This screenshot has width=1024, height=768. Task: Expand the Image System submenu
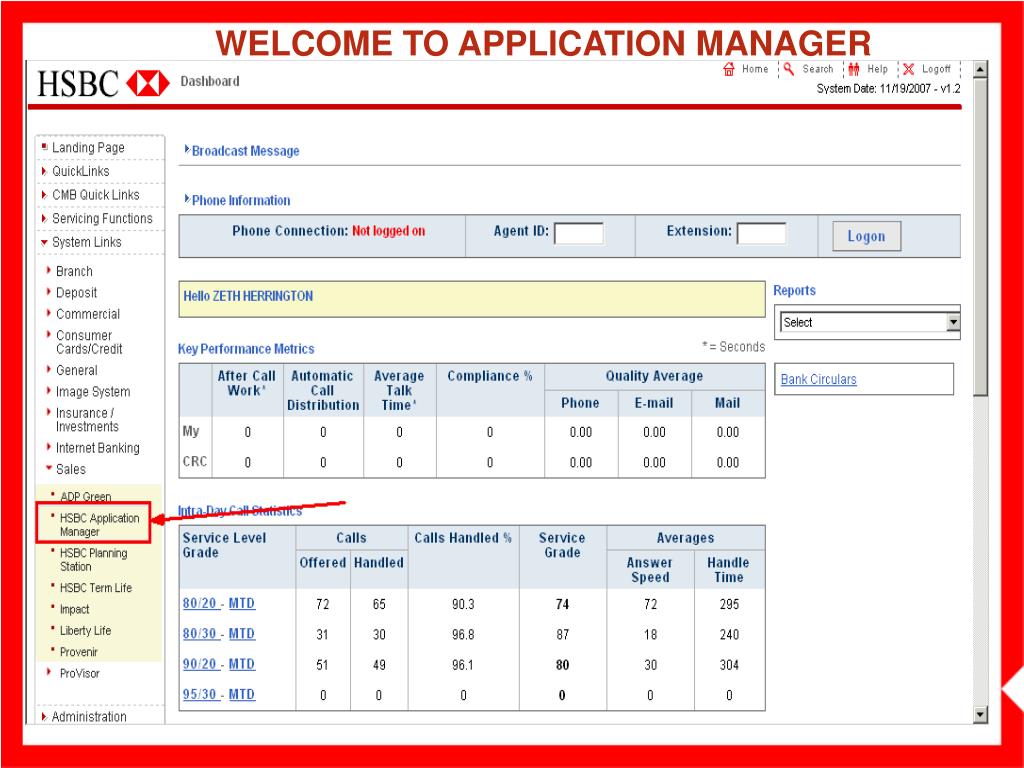coord(93,392)
